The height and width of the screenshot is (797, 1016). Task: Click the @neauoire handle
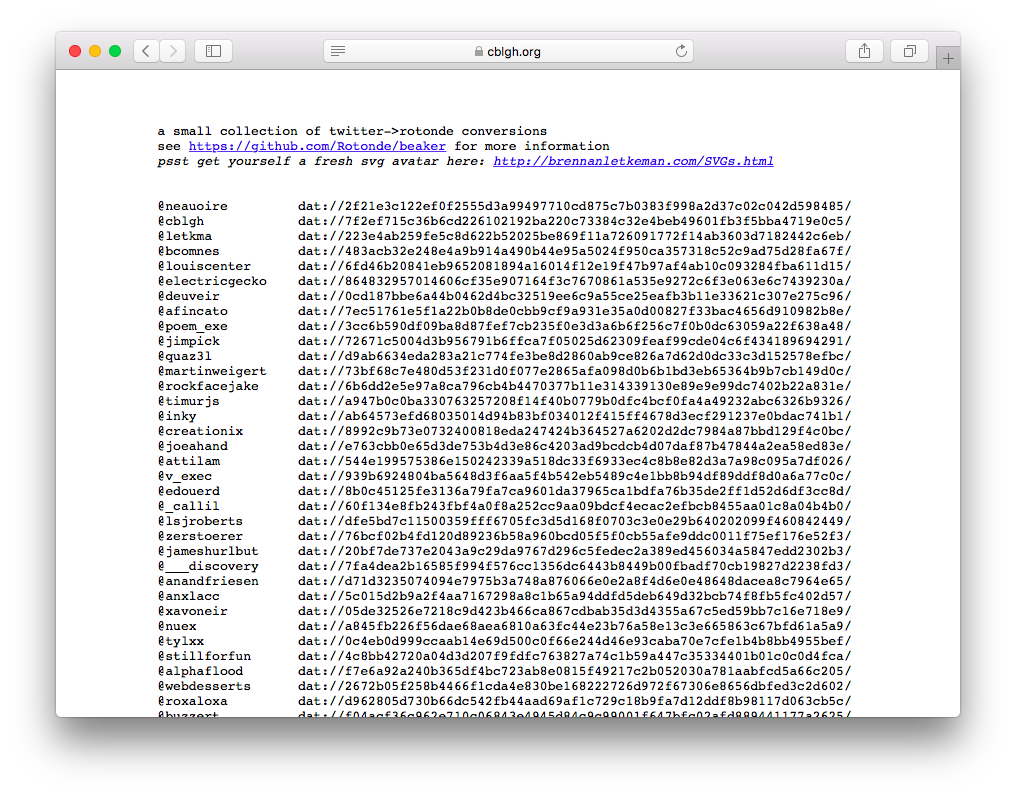[x=193, y=206]
